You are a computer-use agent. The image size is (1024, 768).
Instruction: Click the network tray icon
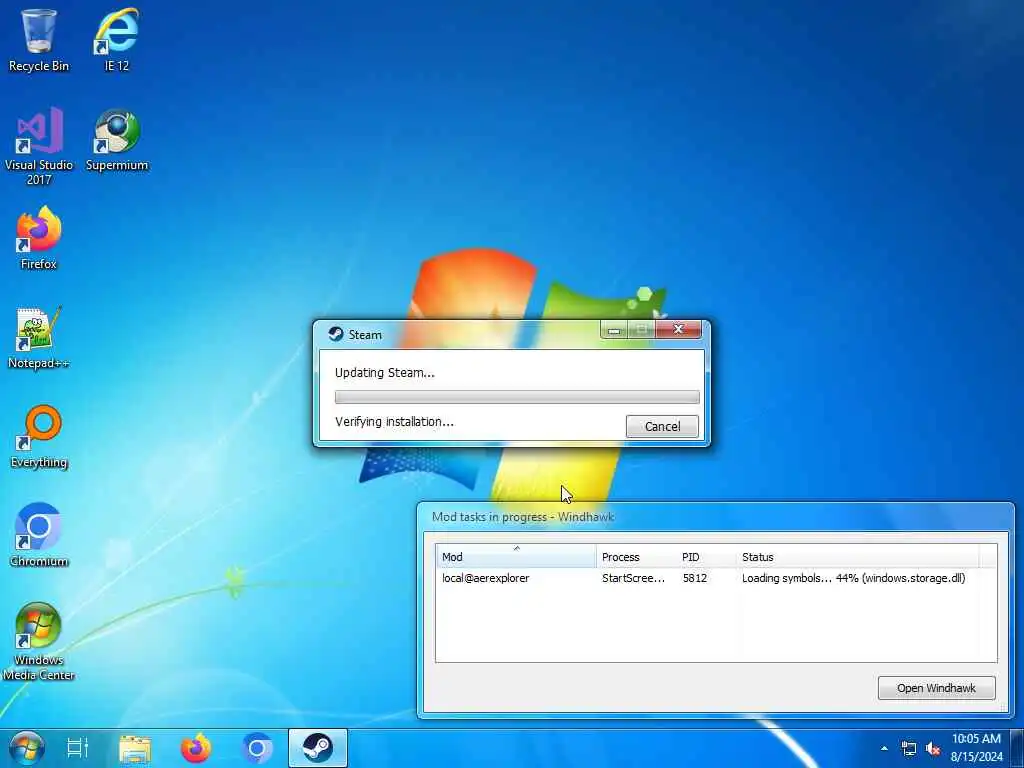point(908,748)
